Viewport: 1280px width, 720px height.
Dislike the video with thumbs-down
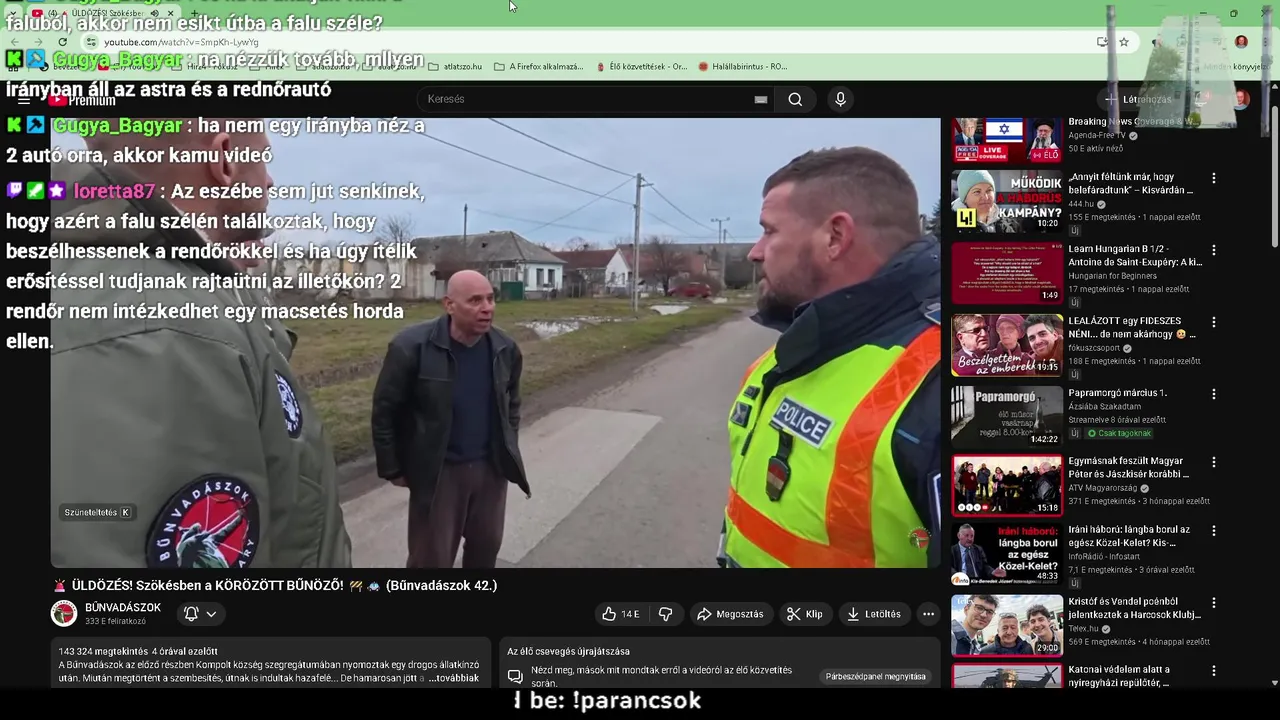coord(666,614)
